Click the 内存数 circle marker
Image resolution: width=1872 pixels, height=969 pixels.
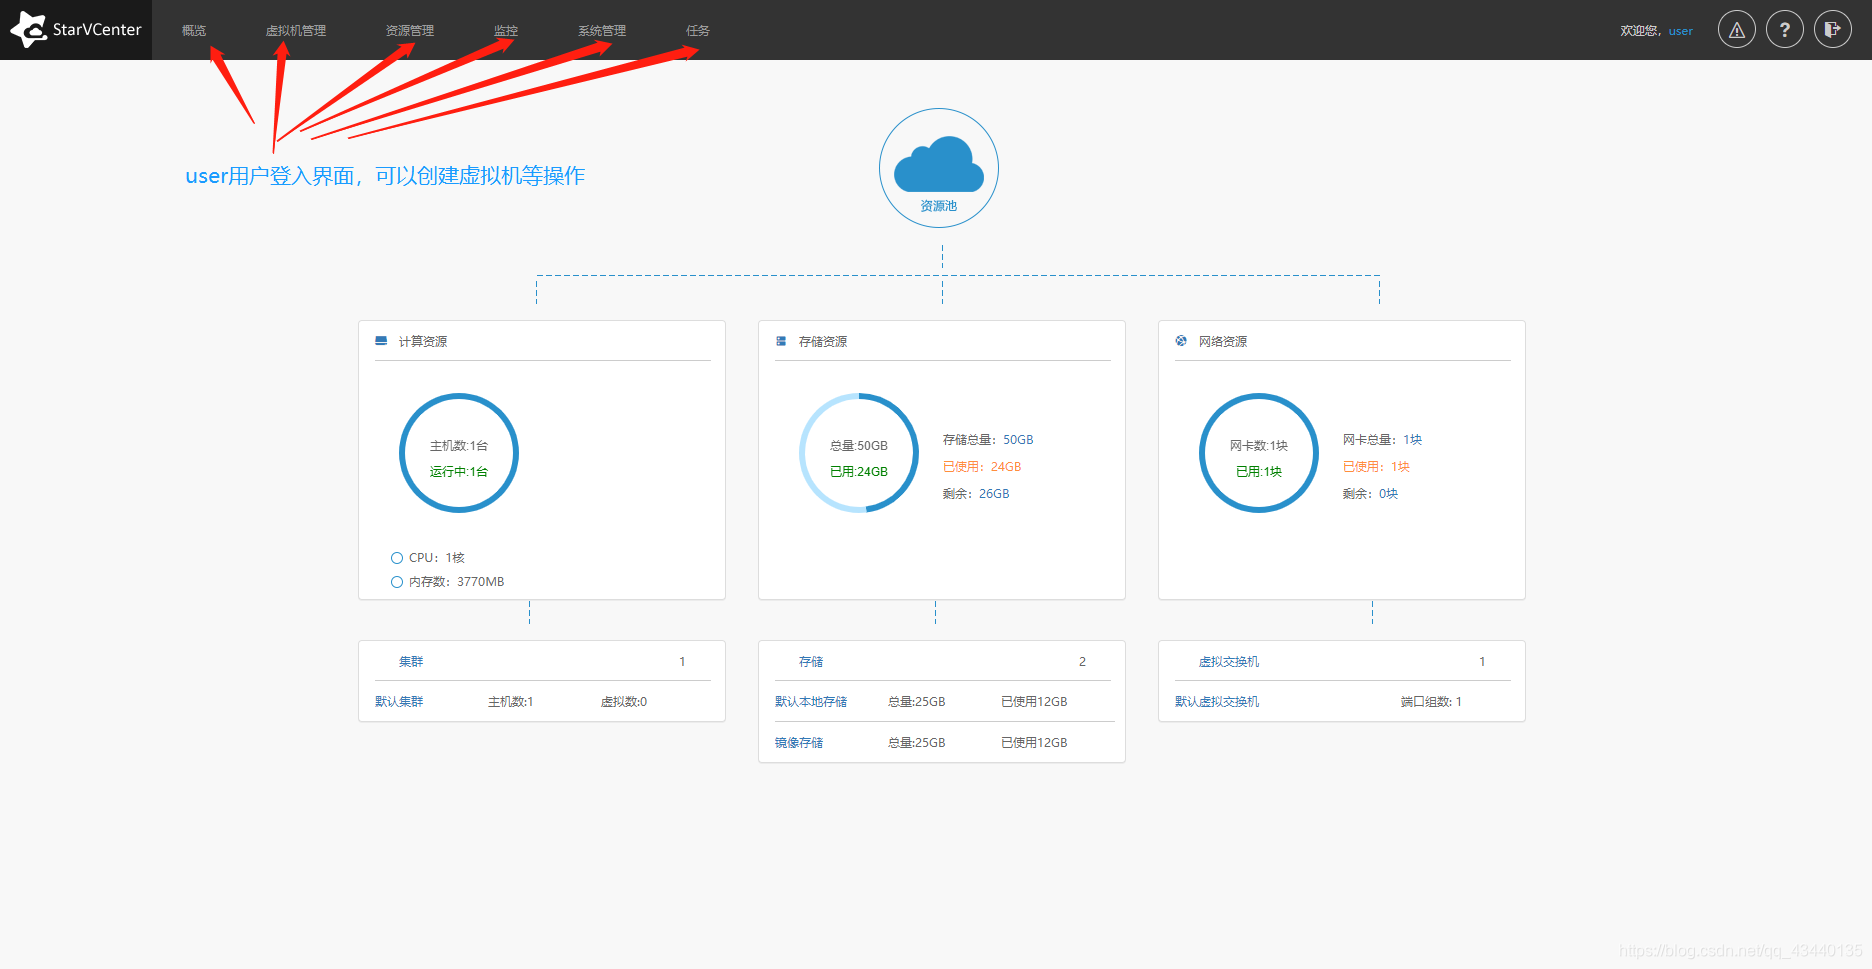tap(397, 582)
